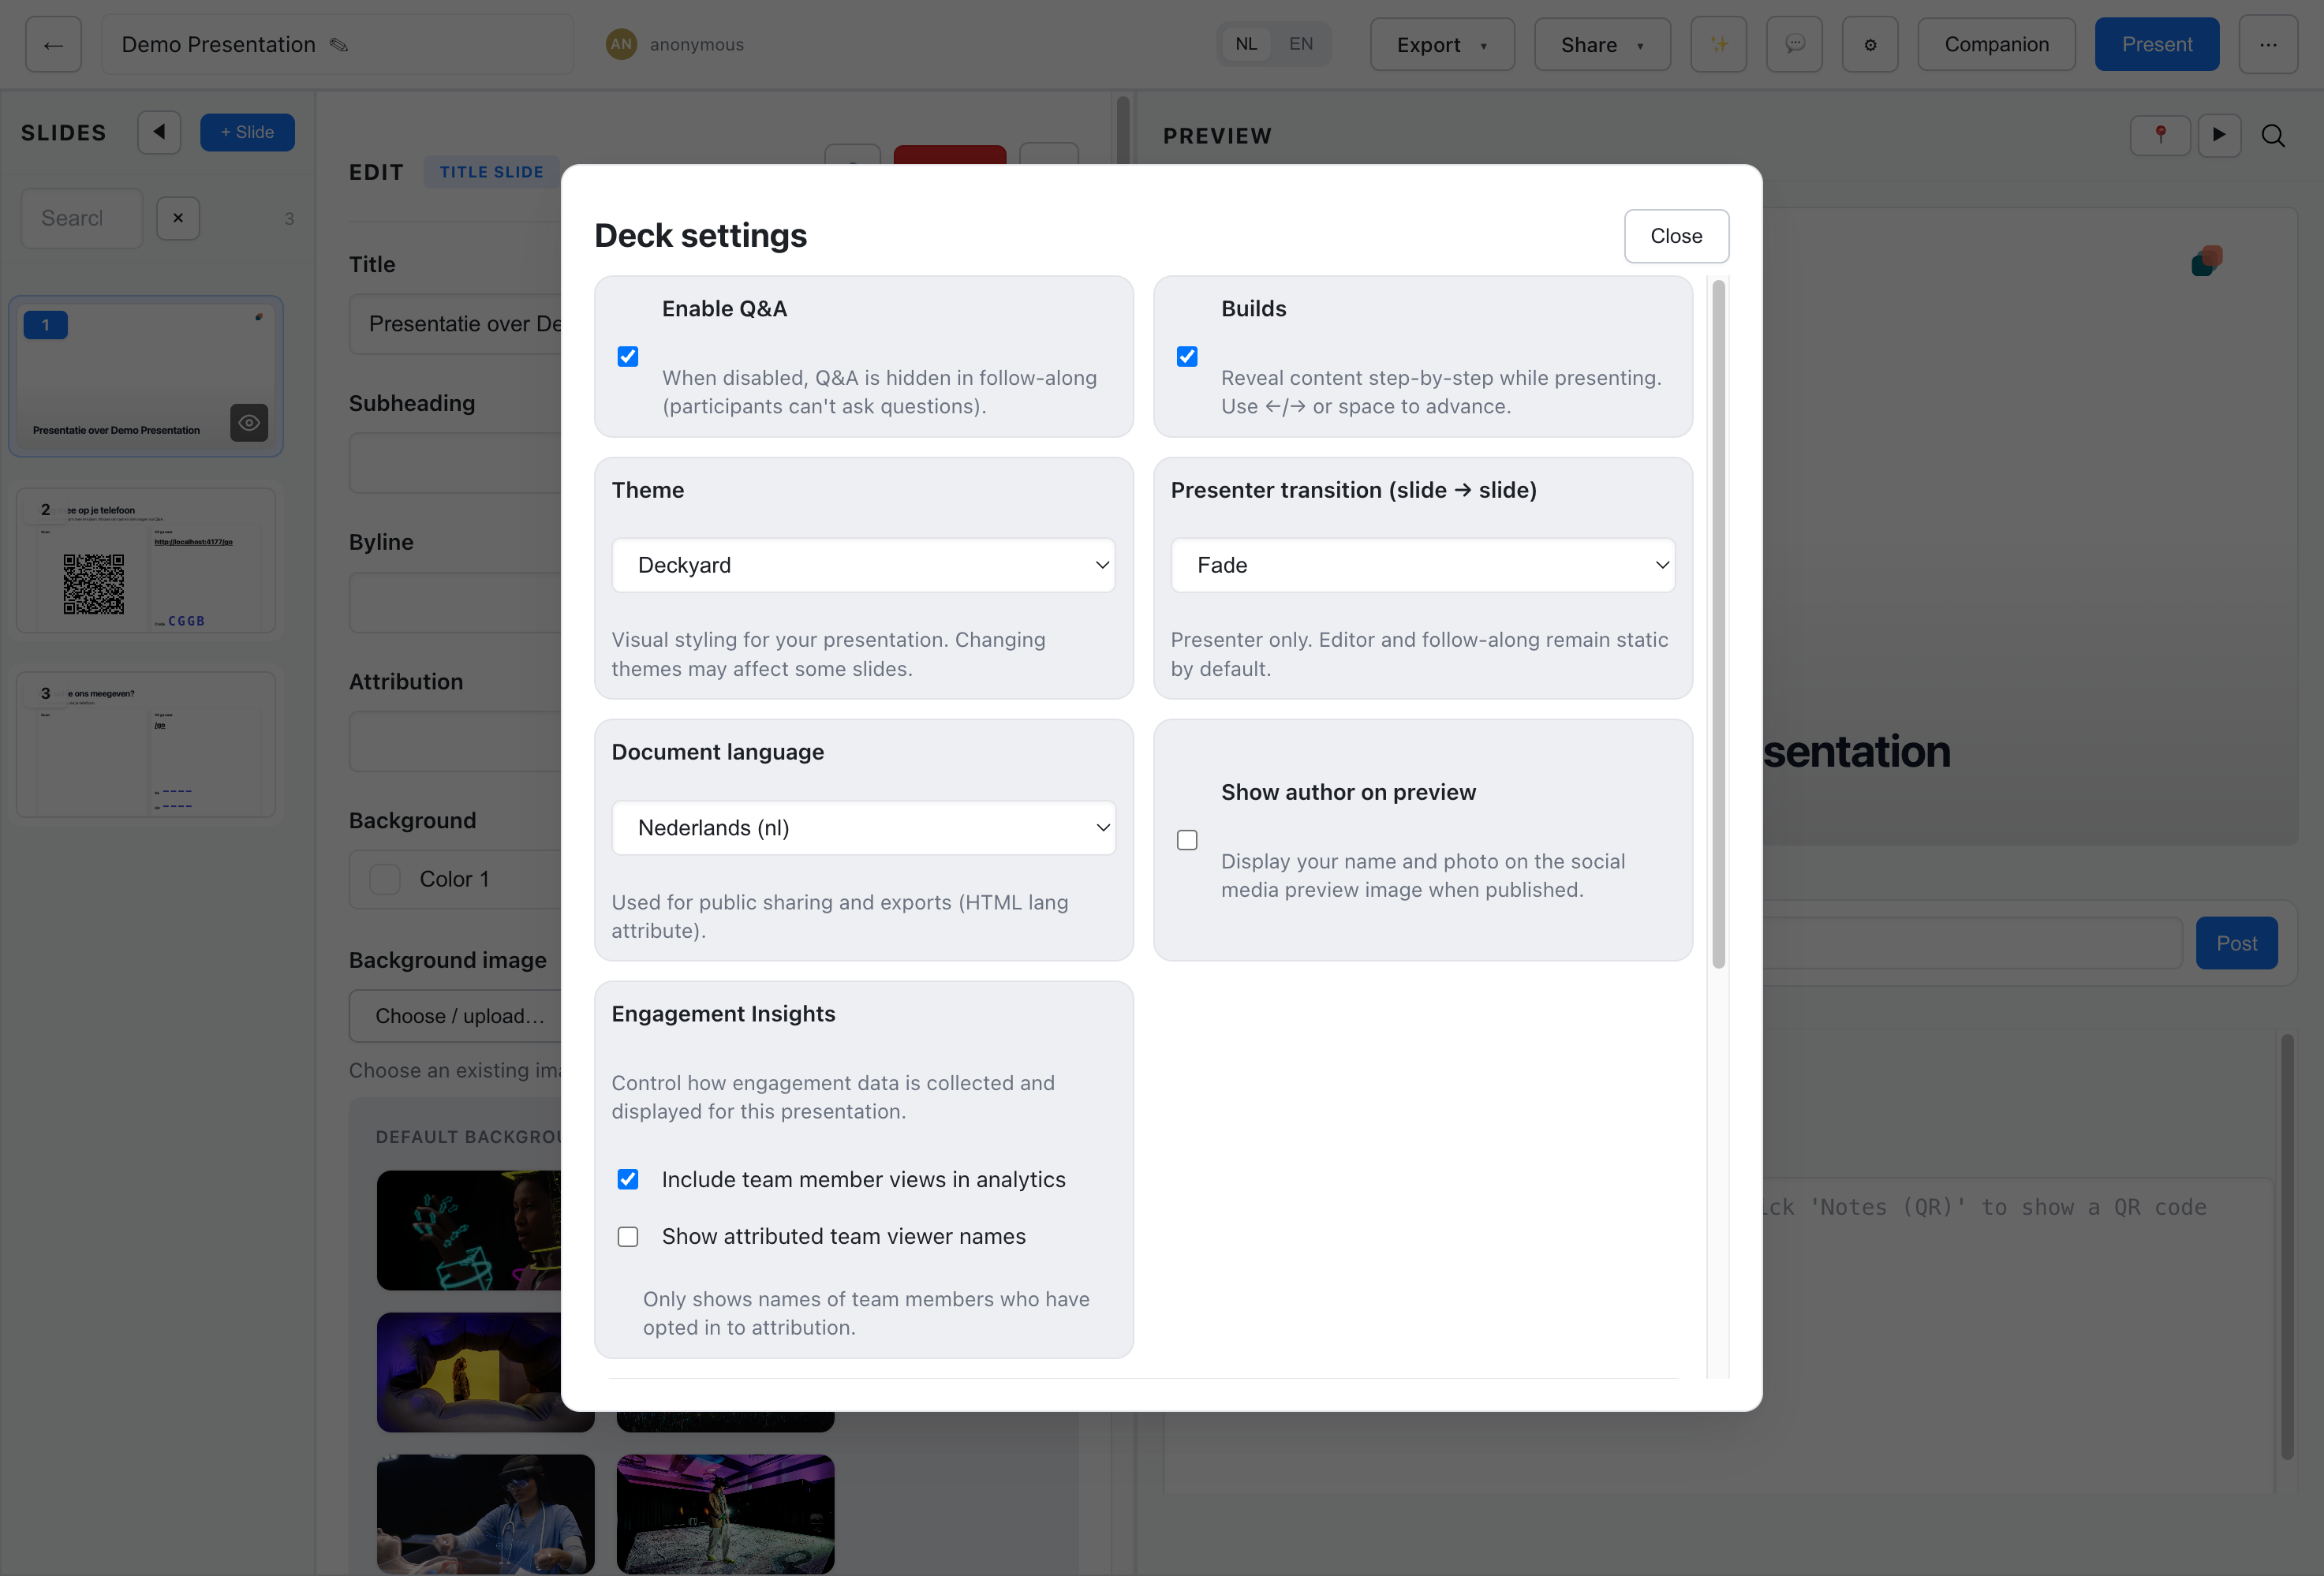Open the more options ellipsis menu
2324x1576 pixels.
pos(2267,45)
